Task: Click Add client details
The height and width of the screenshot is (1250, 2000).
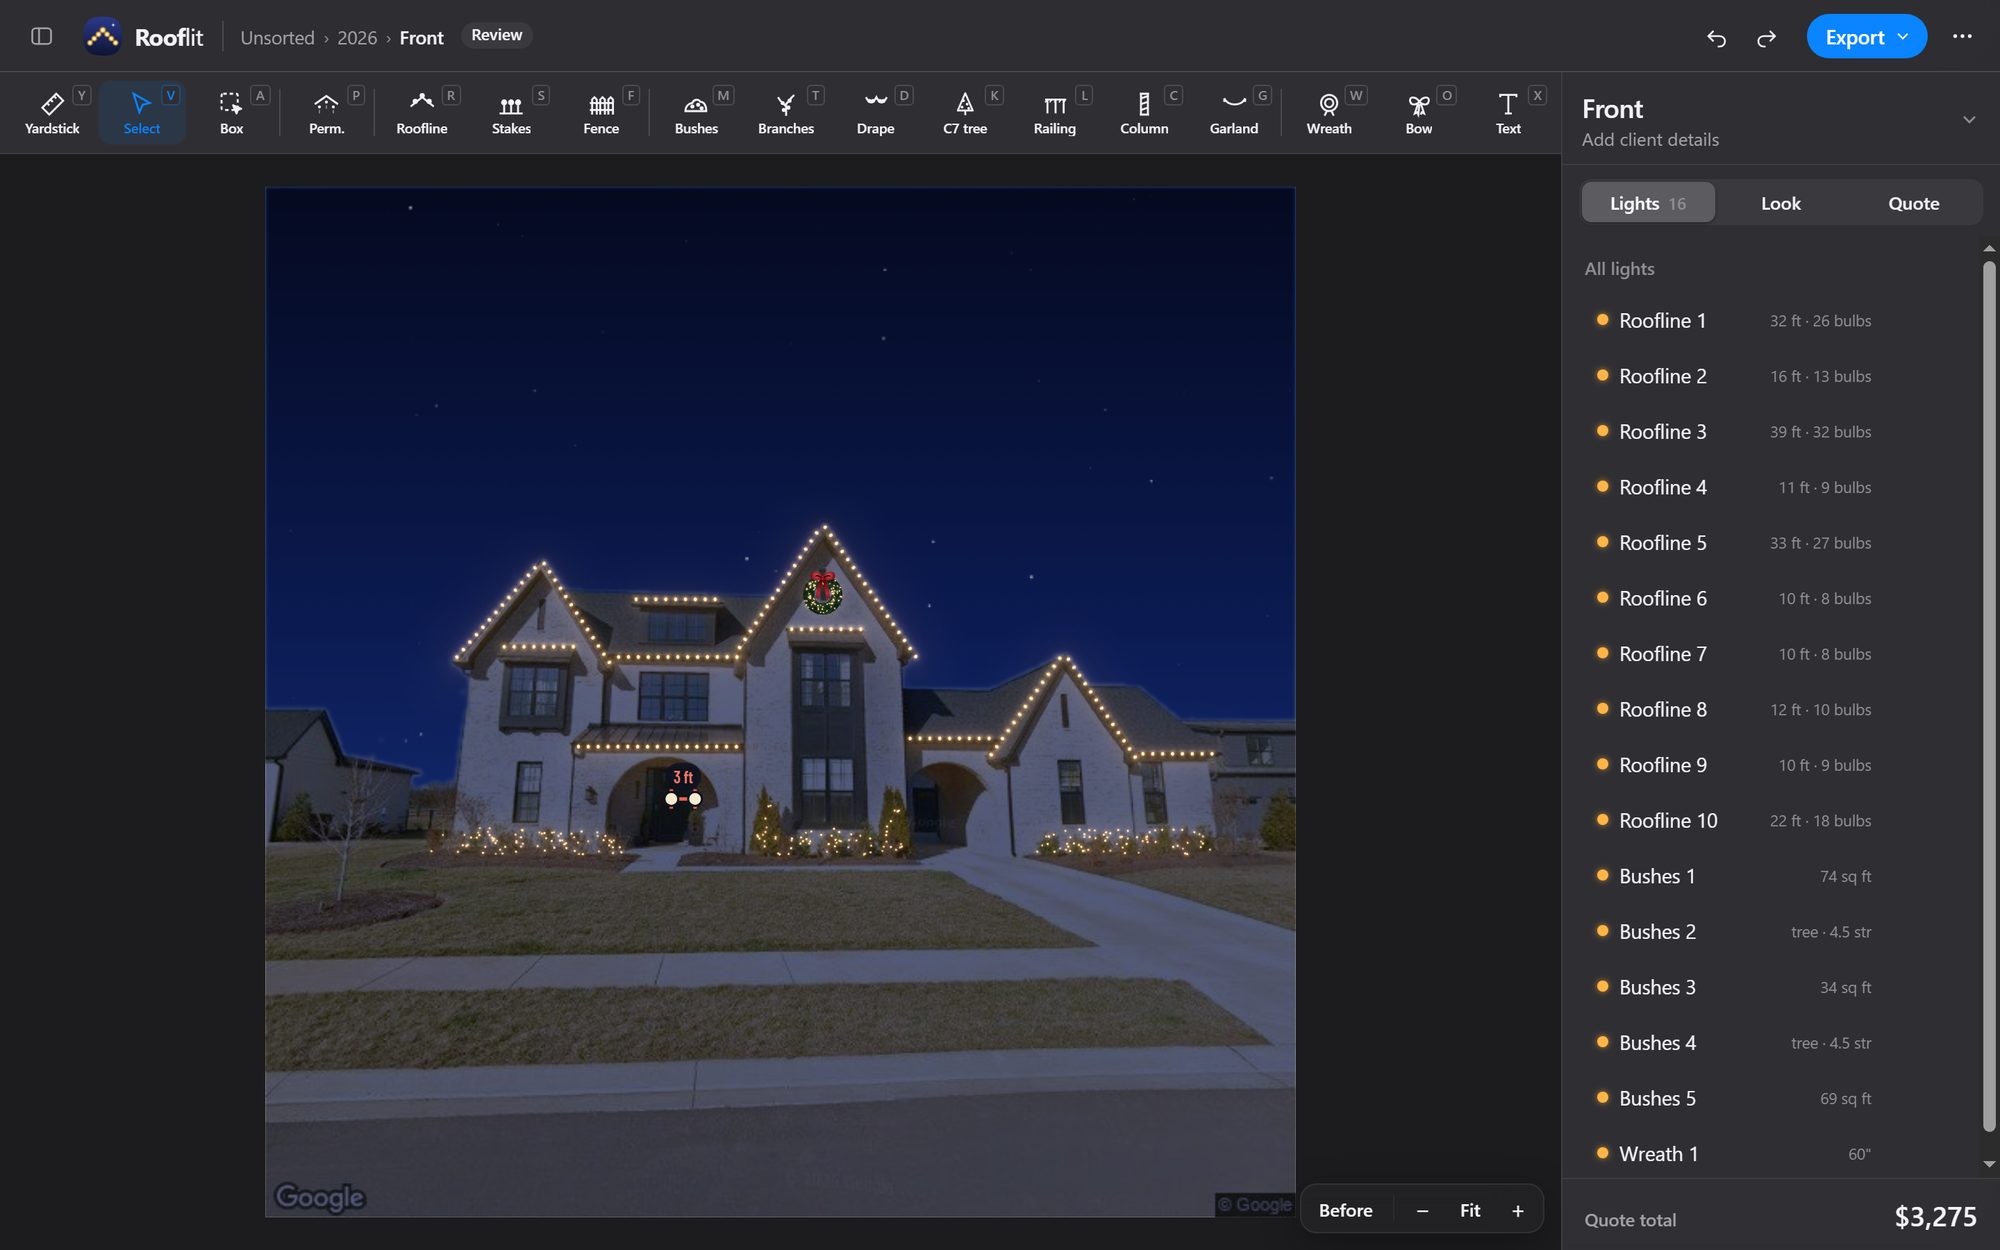Action: click(1650, 140)
